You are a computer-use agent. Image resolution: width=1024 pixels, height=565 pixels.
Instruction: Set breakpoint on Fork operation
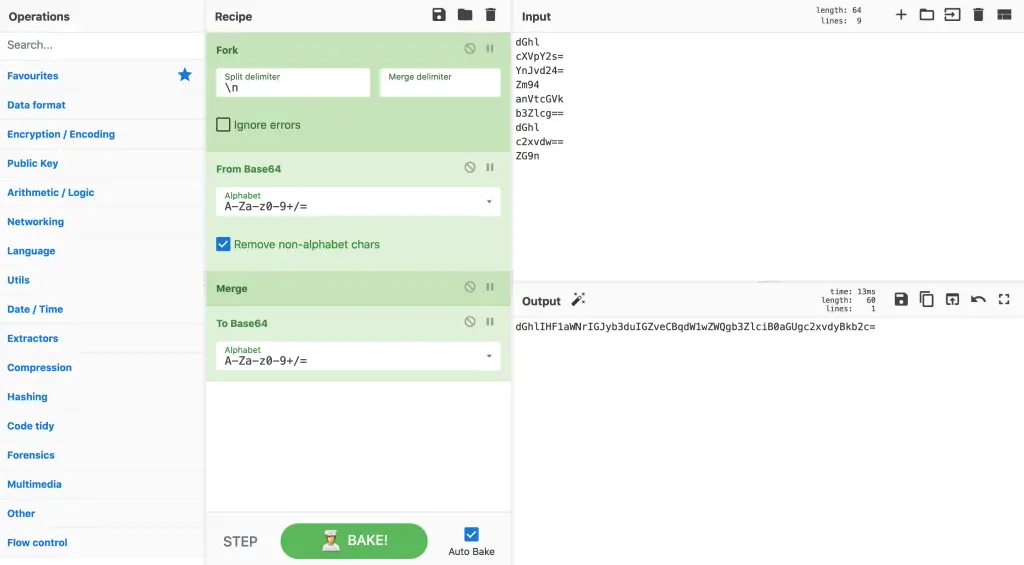click(x=490, y=48)
